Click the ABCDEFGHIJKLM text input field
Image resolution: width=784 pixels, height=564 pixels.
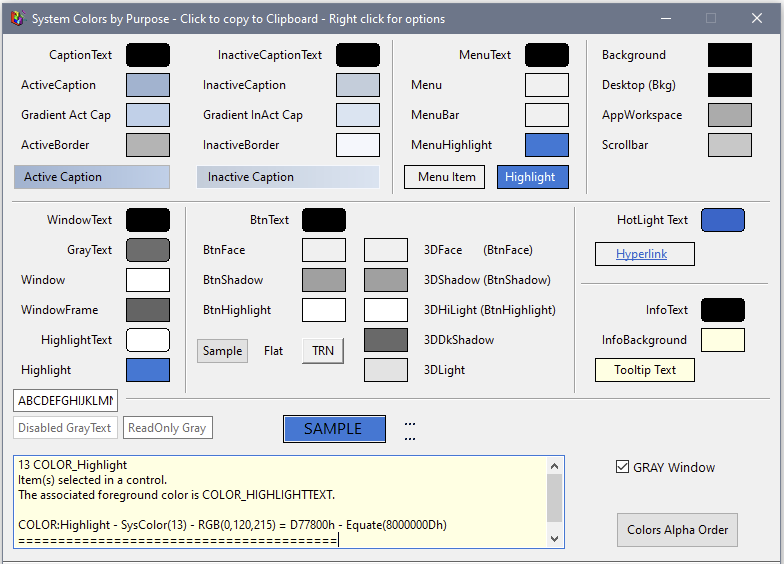65,401
